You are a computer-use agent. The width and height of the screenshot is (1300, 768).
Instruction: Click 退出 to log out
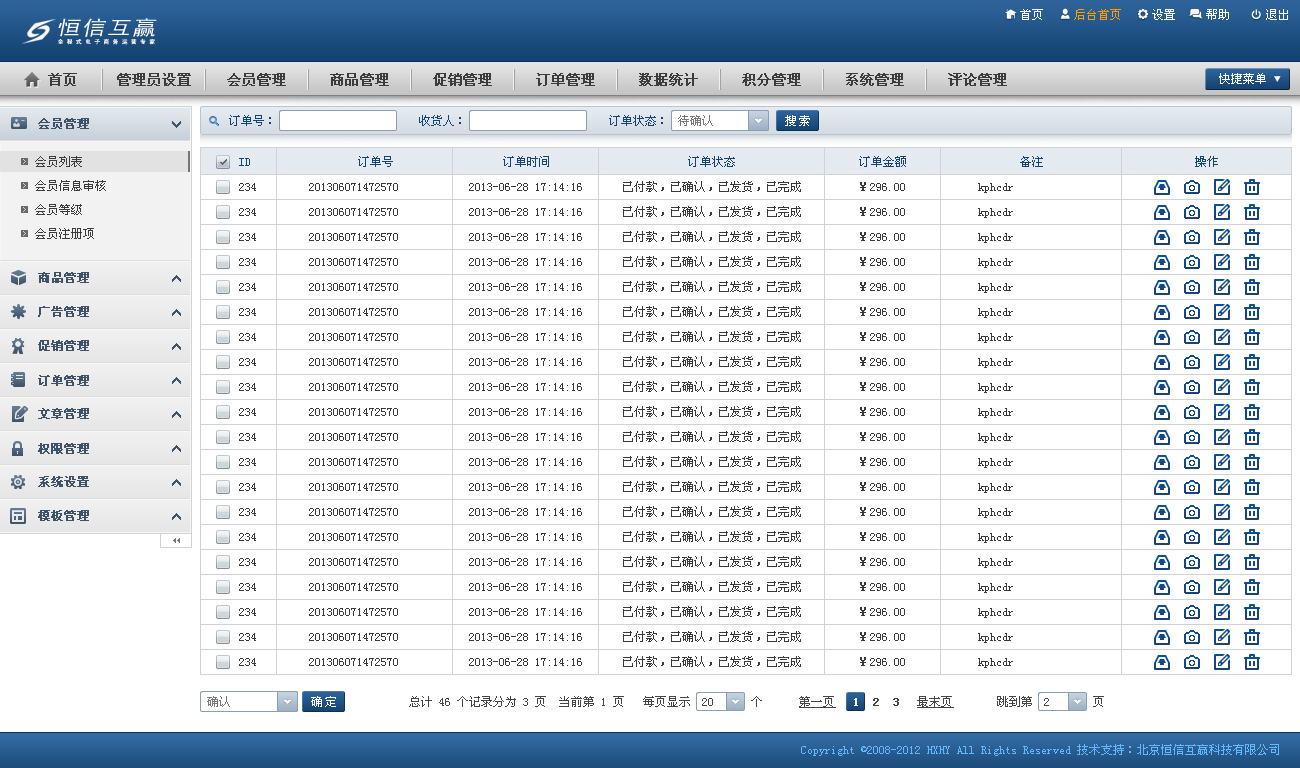(x=1277, y=15)
